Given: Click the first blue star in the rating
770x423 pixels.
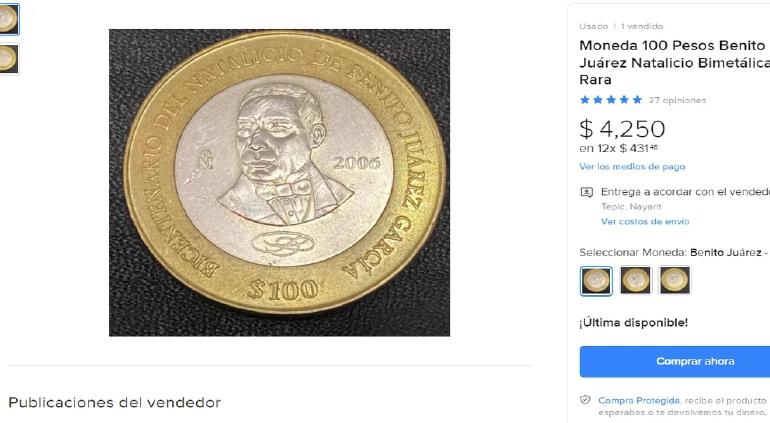Looking at the screenshot, I should (x=584, y=100).
